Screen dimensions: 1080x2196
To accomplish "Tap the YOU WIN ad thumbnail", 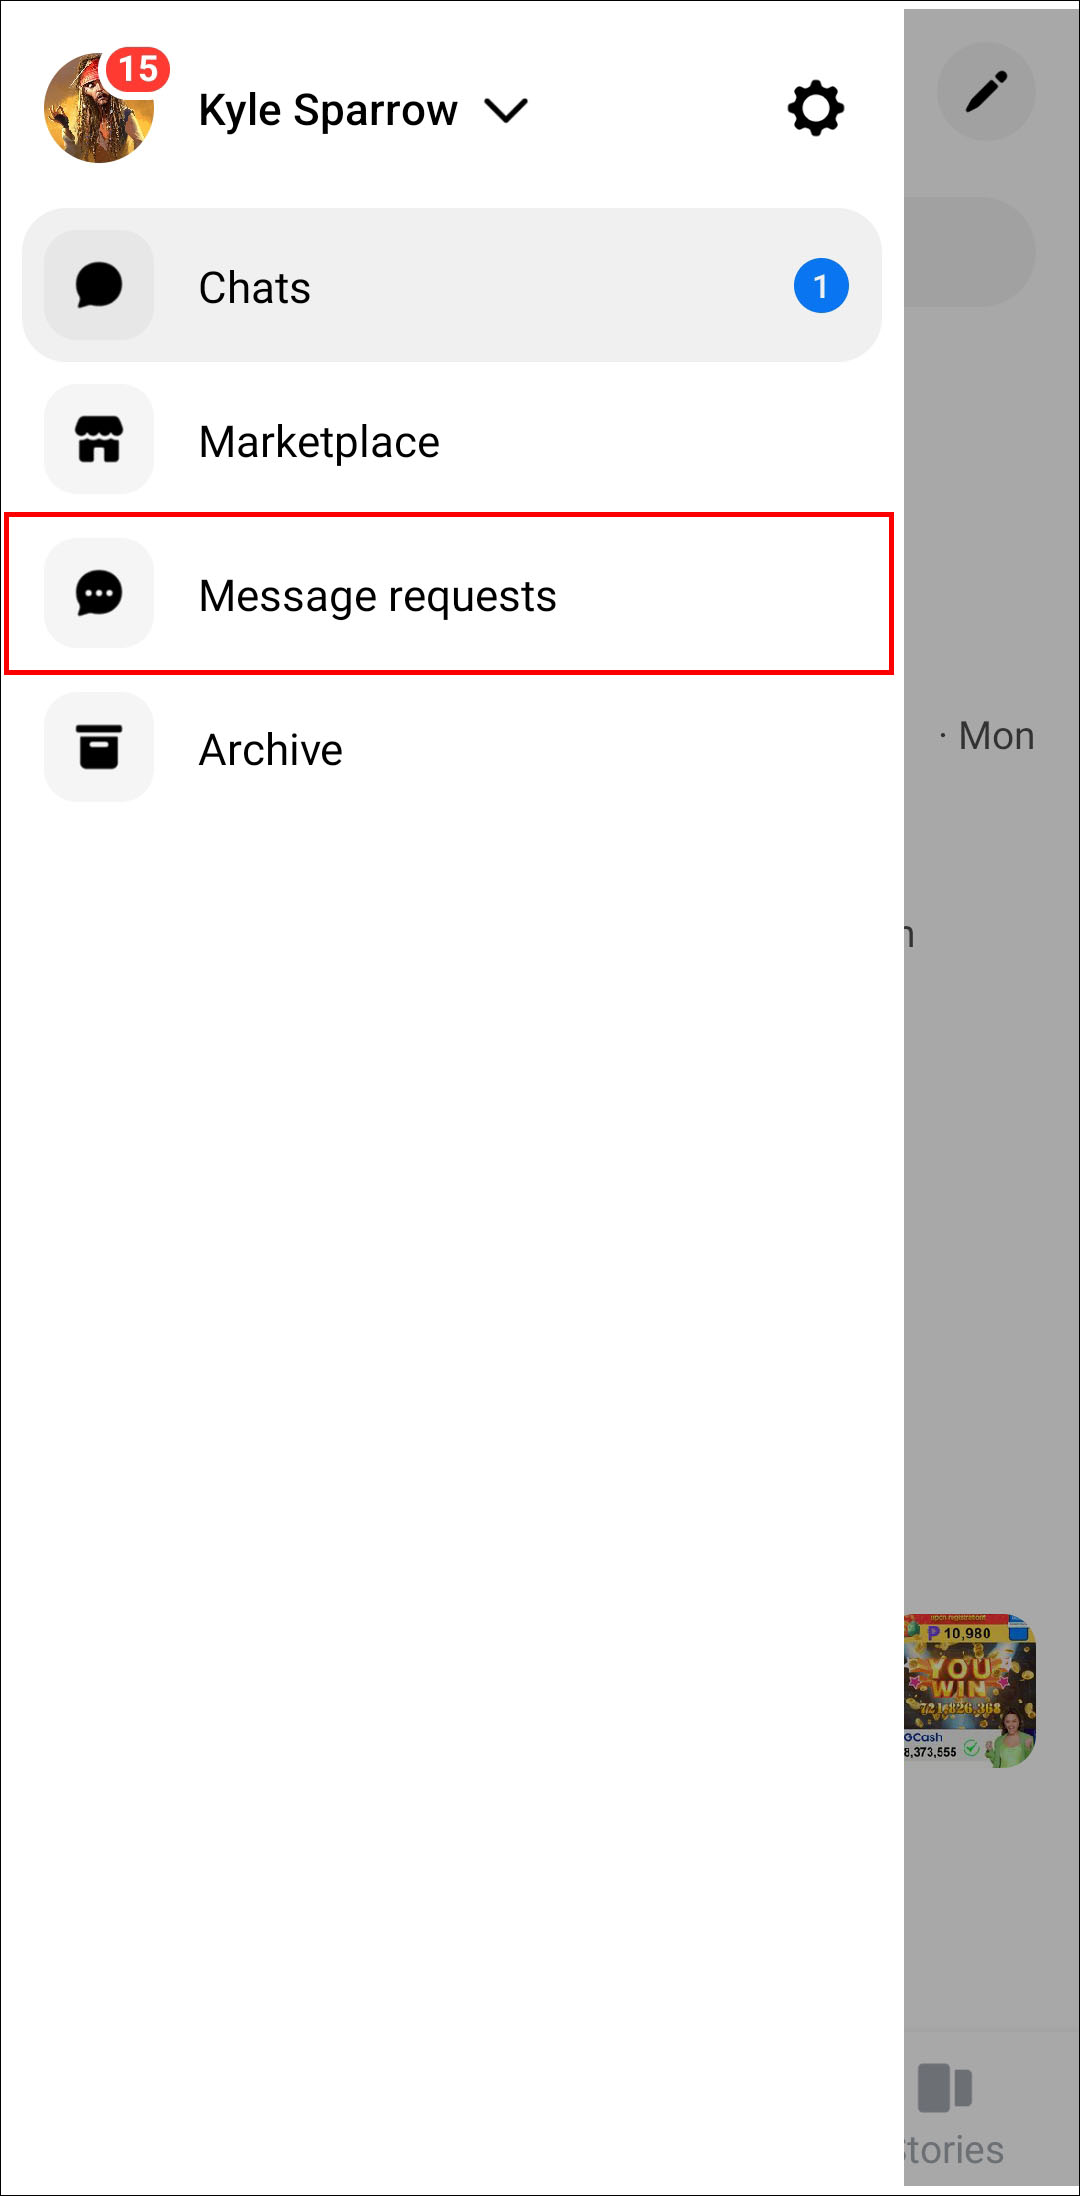I will click(970, 1690).
